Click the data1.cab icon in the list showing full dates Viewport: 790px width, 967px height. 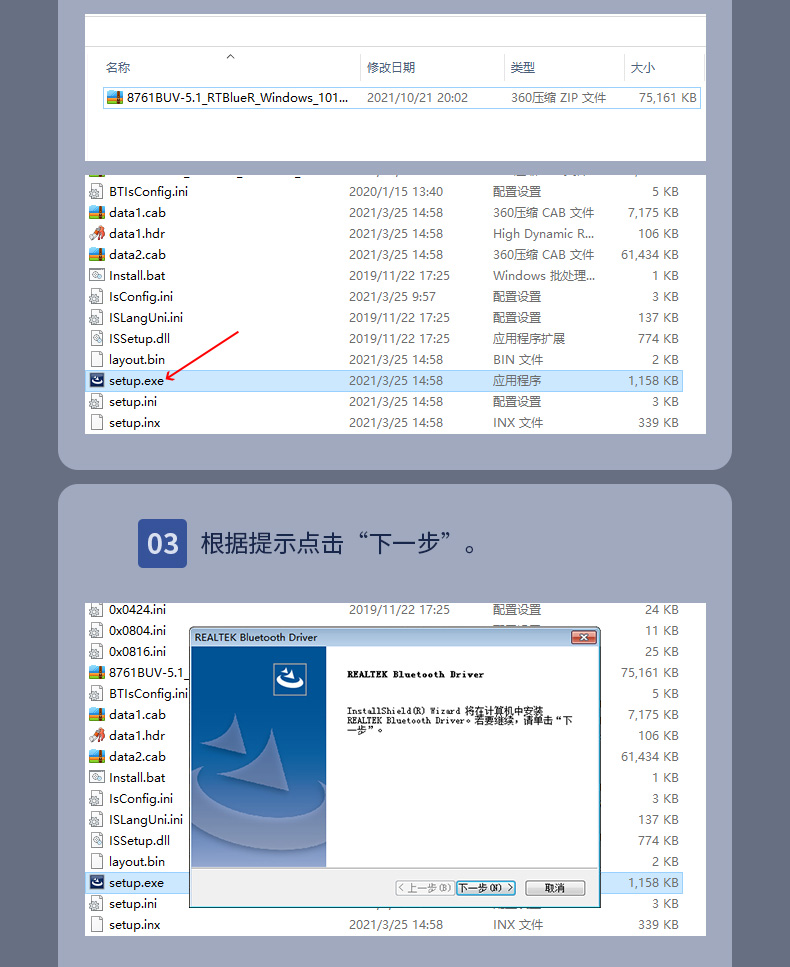pyautogui.click(x=97, y=213)
